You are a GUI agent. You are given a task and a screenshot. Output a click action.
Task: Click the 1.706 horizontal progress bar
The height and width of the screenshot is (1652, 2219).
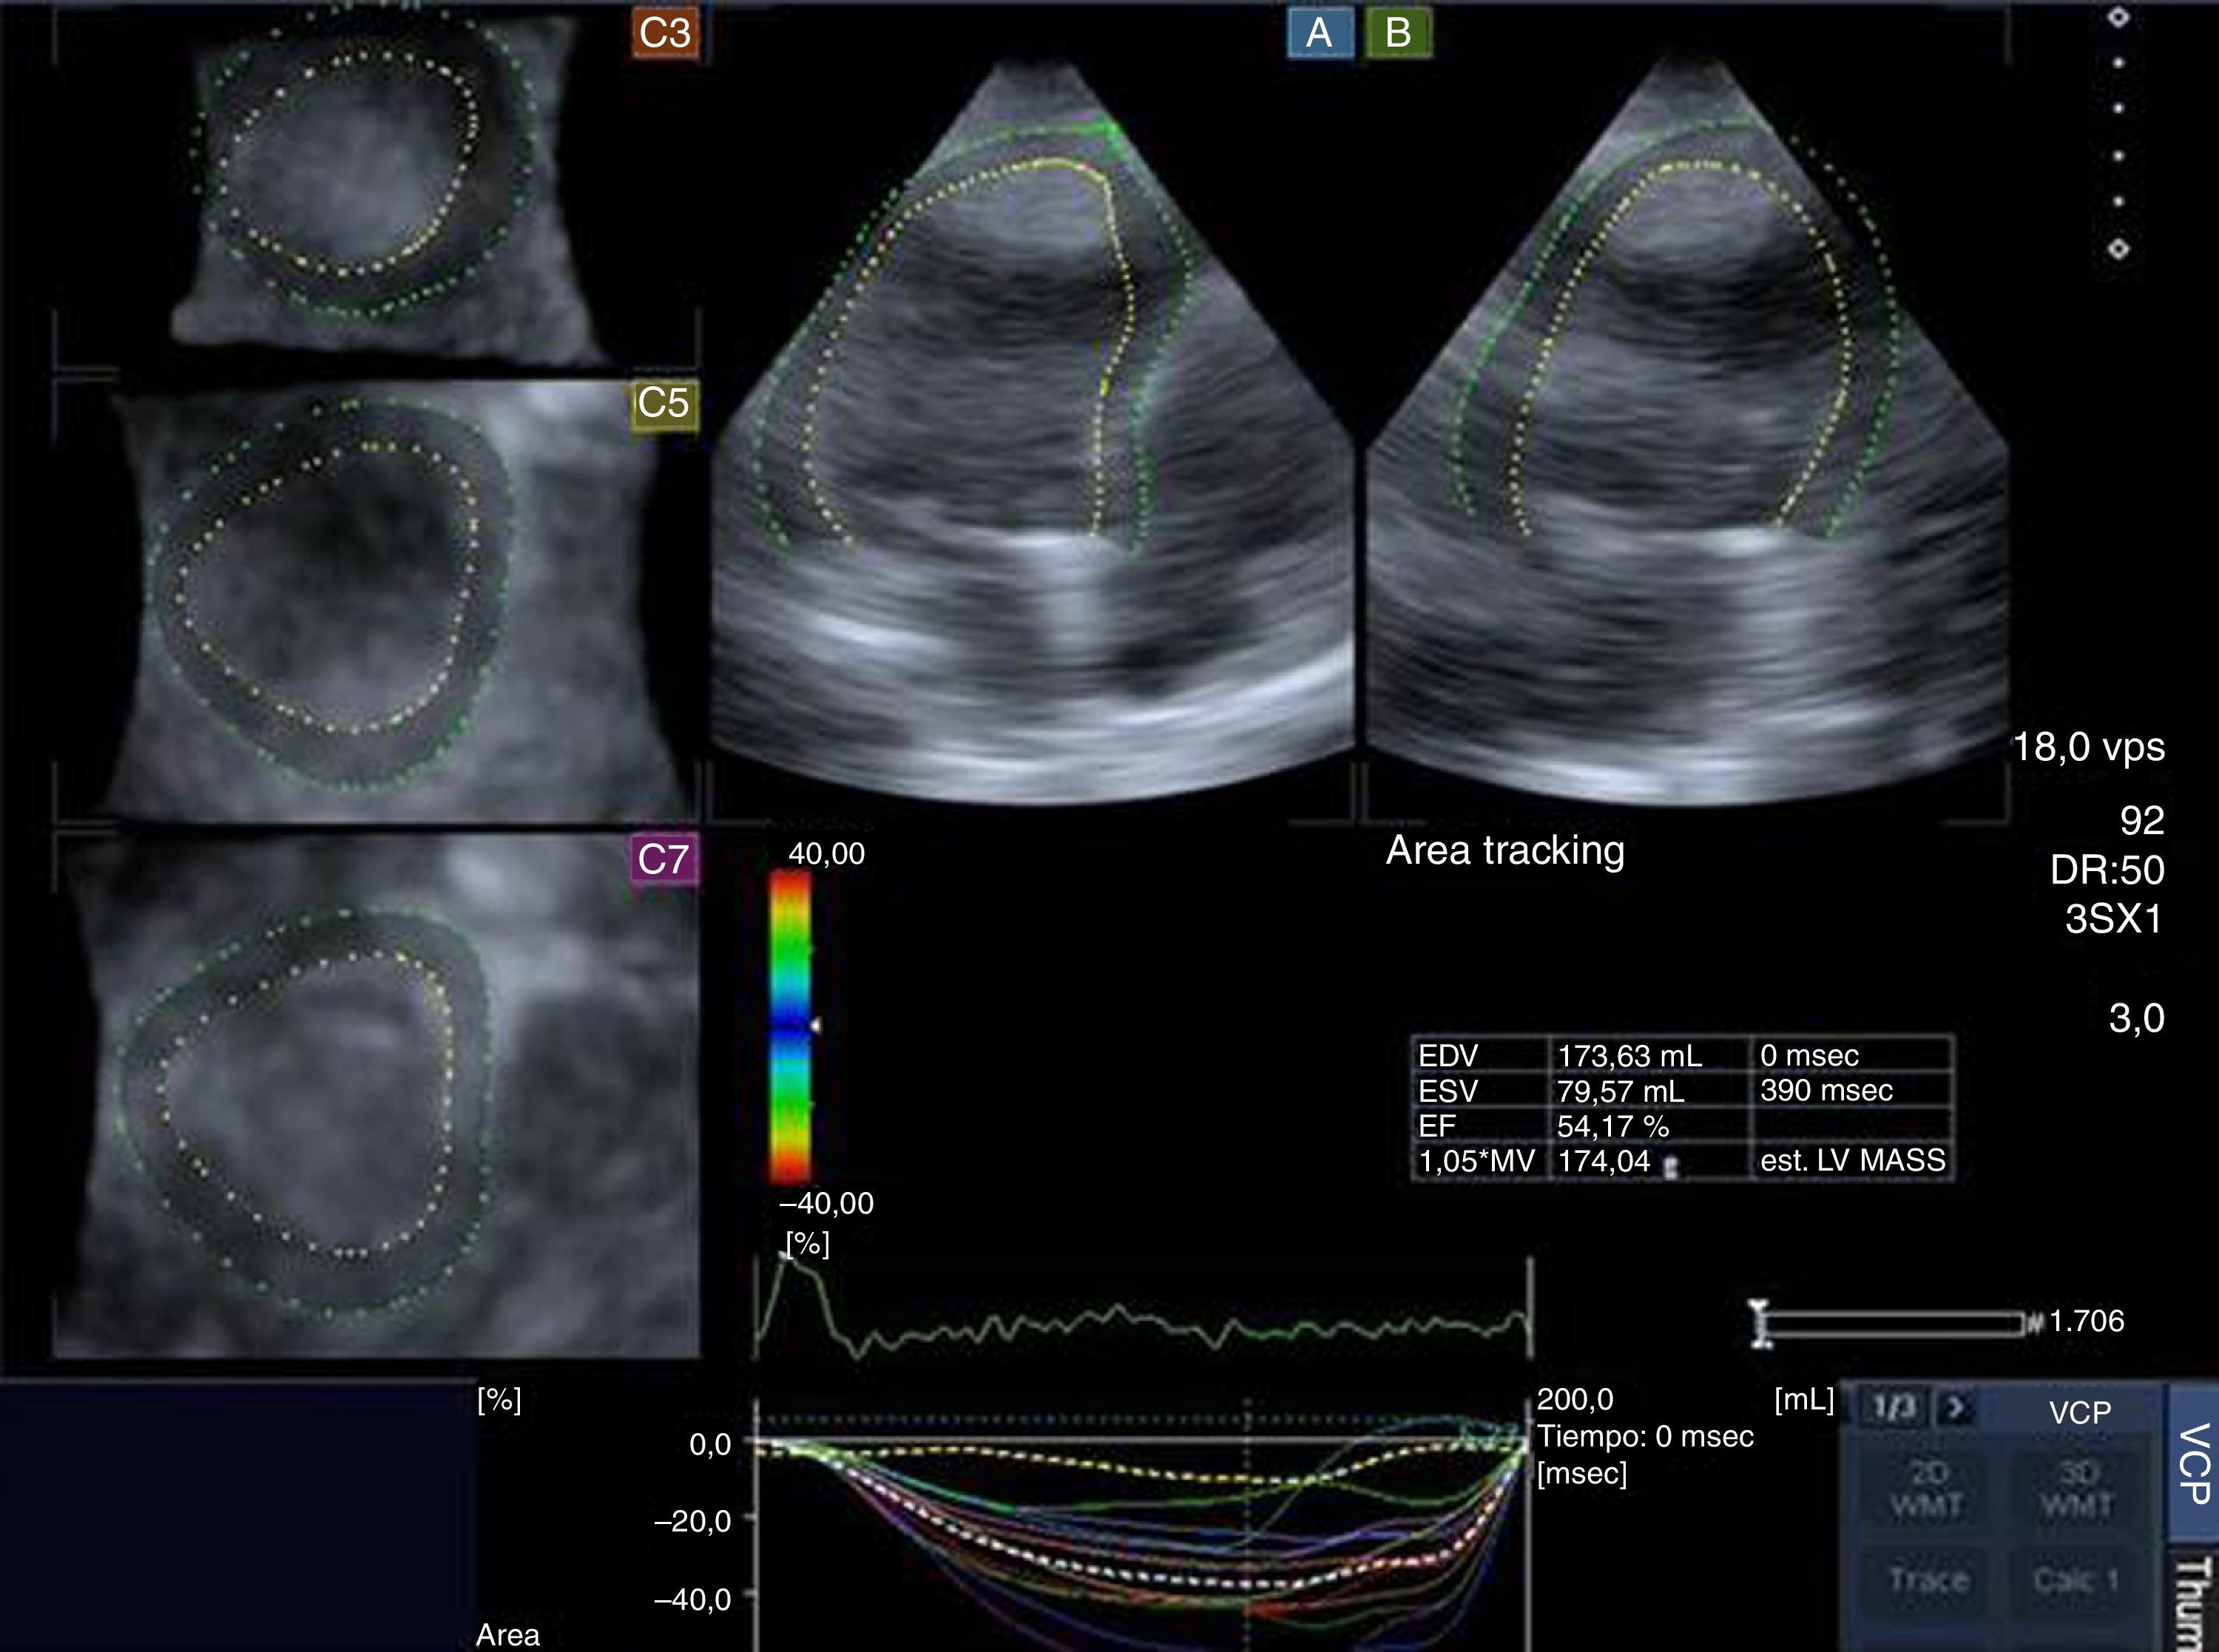click(x=1895, y=1324)
